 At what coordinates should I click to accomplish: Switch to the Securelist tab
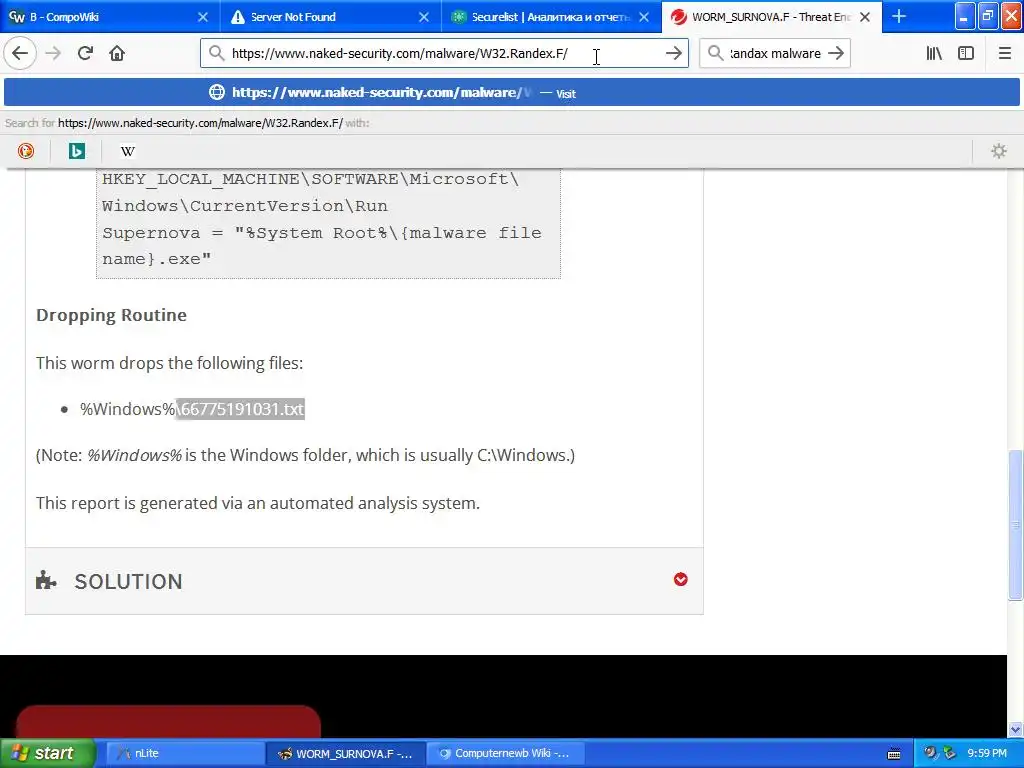point(551,17)
